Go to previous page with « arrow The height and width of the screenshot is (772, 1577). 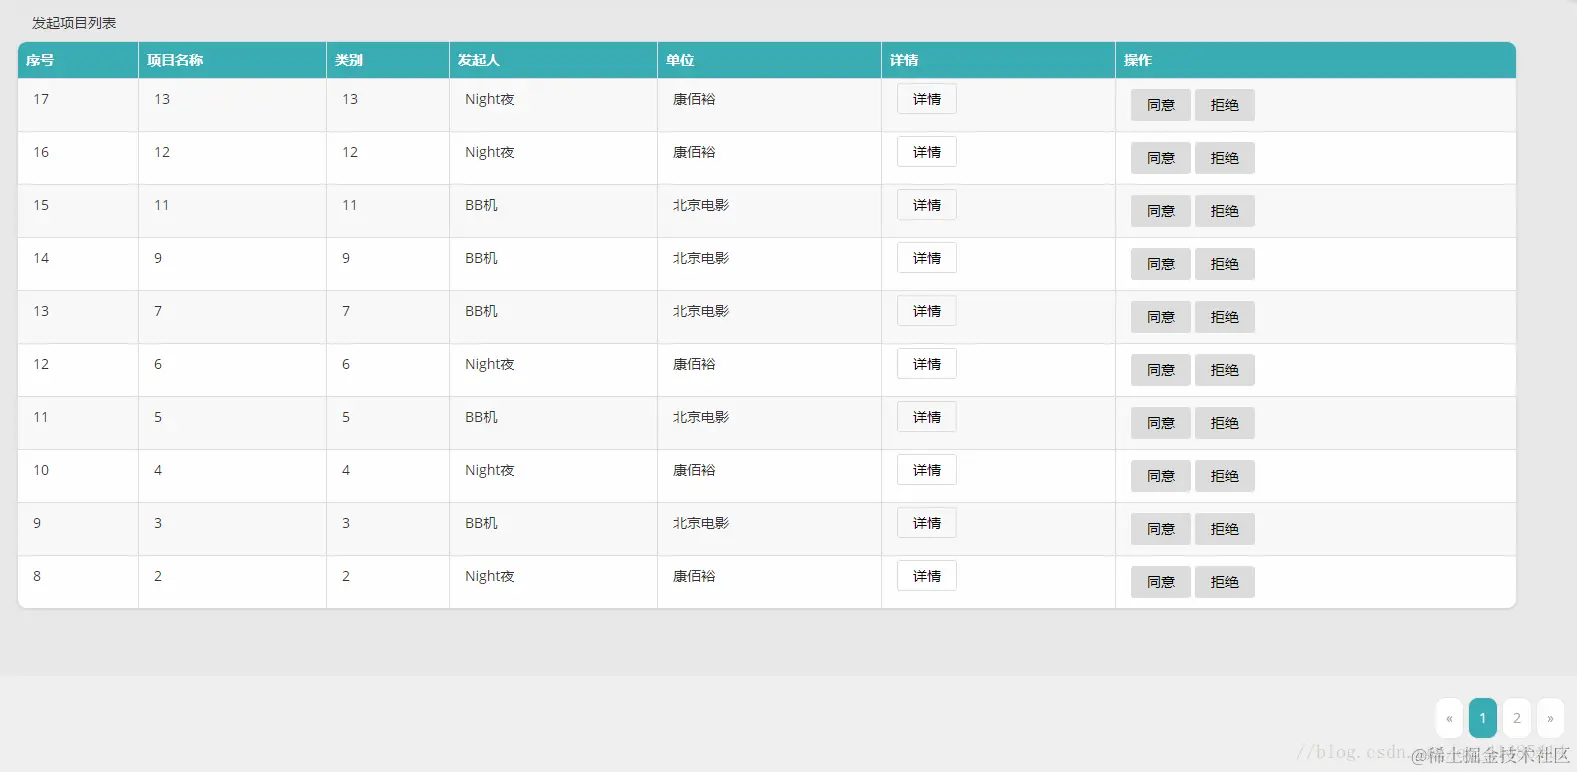tap(1449, 718)
